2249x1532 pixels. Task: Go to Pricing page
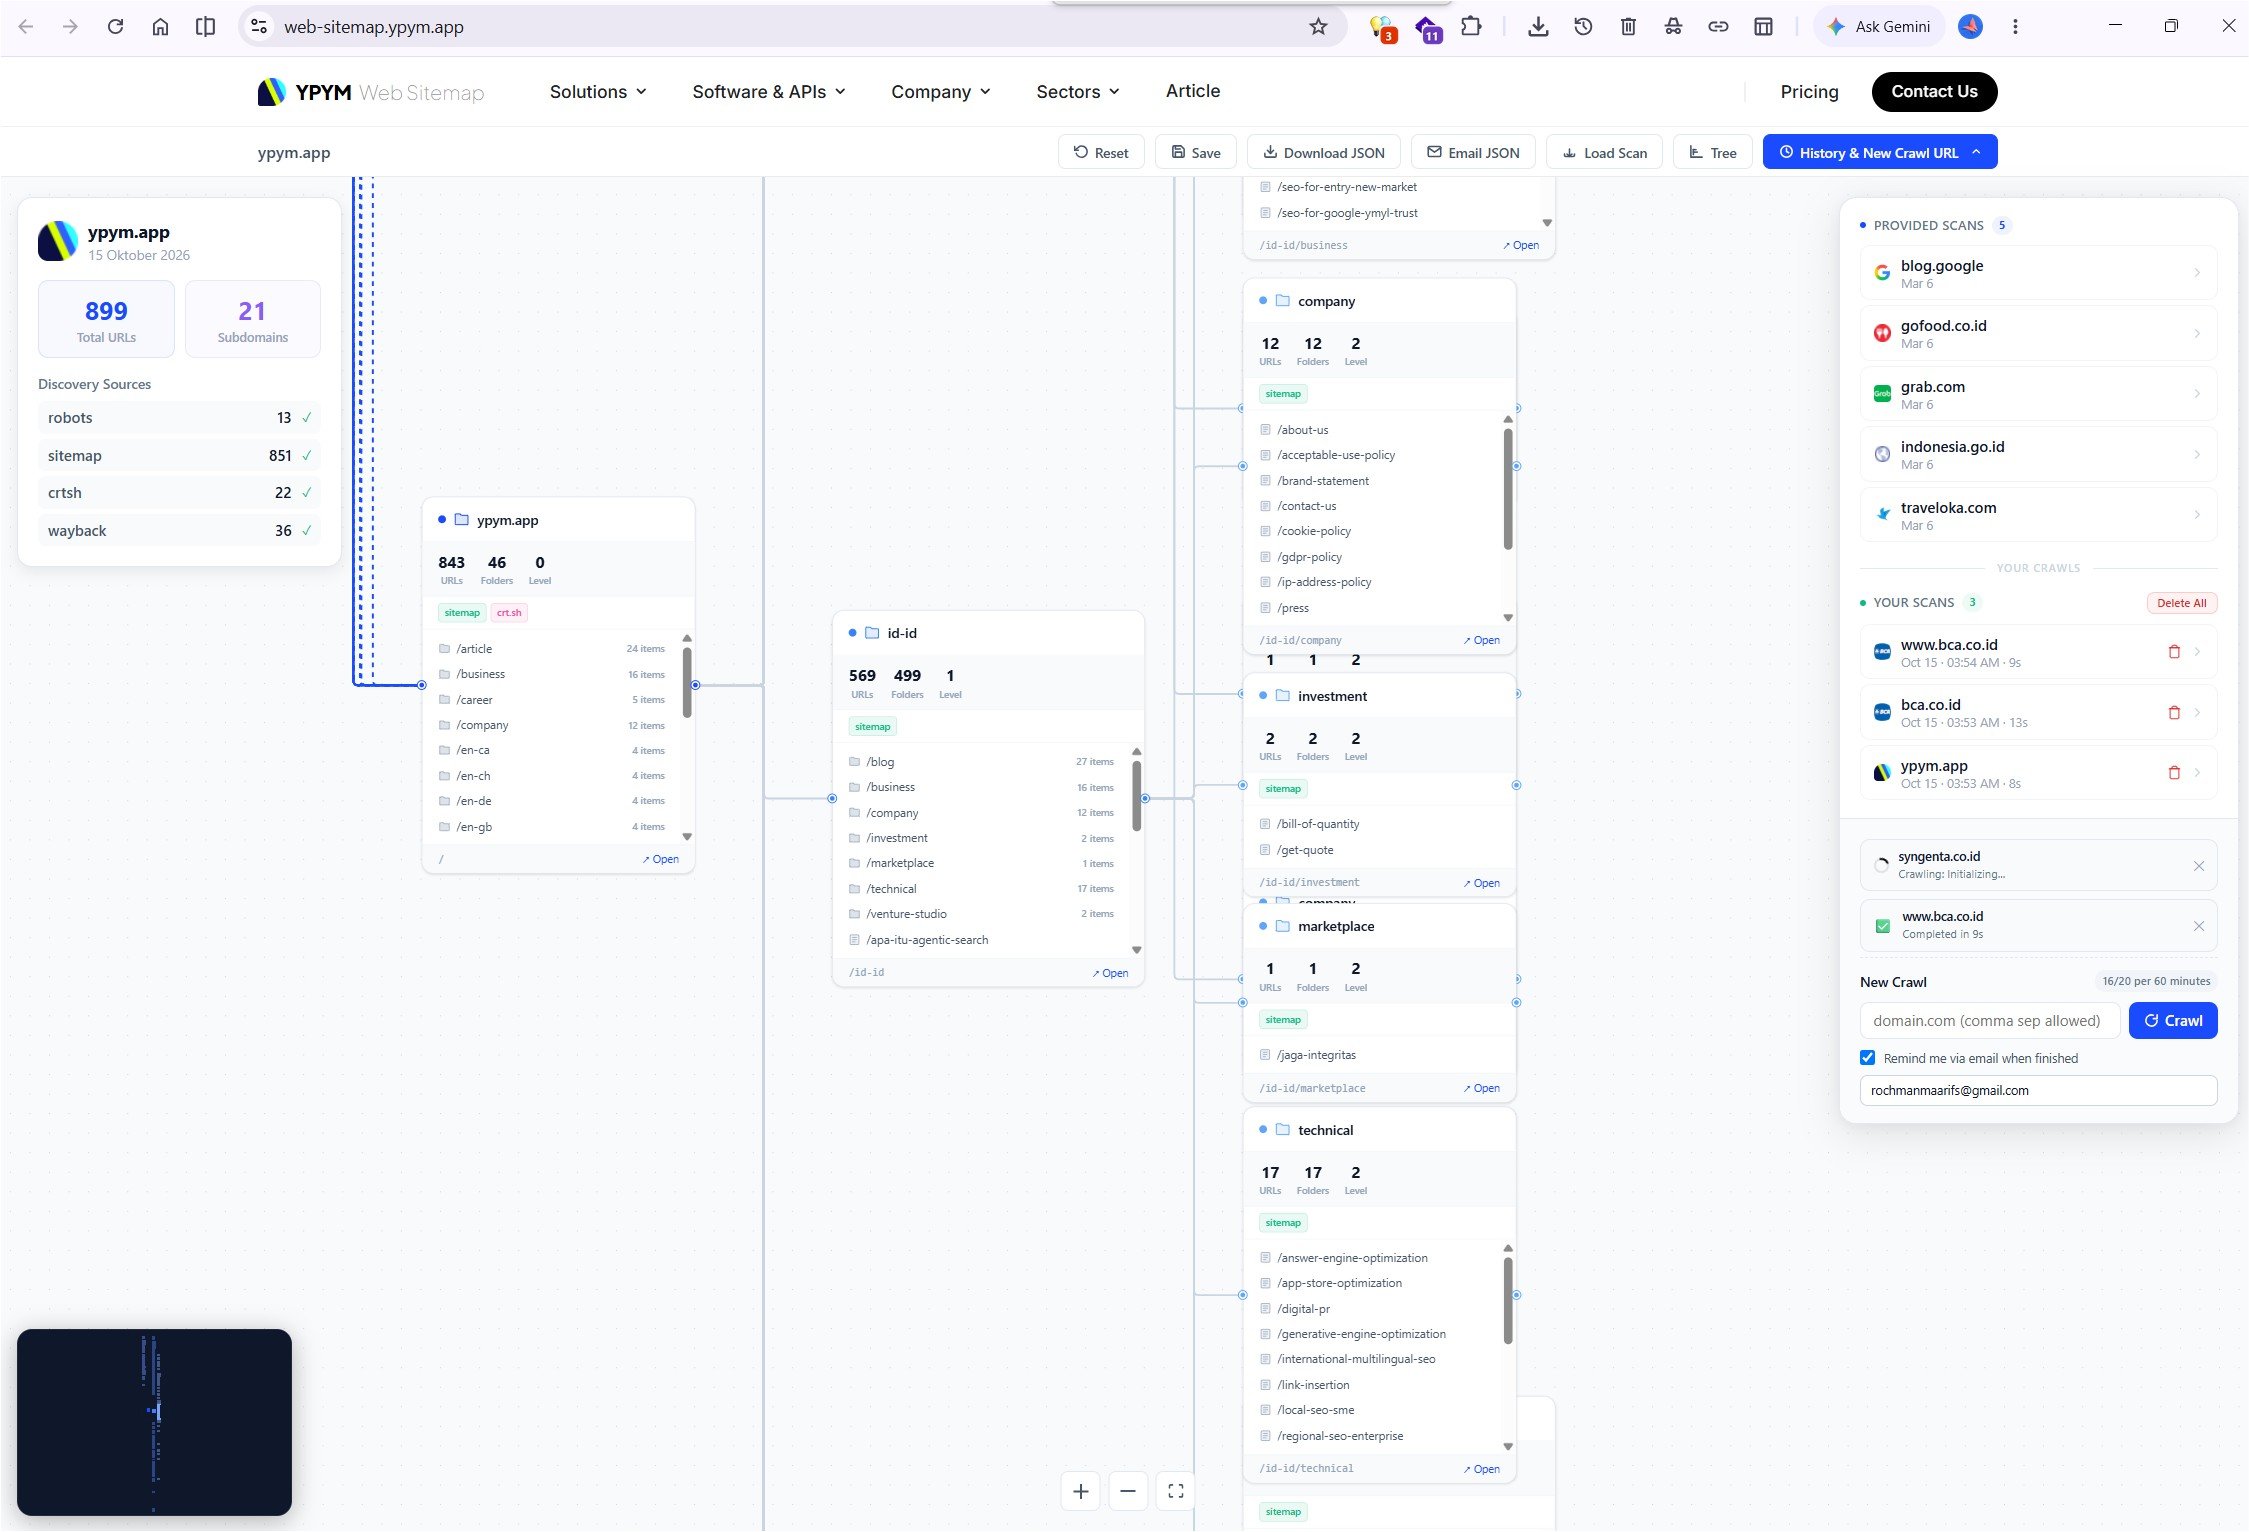1809,92
